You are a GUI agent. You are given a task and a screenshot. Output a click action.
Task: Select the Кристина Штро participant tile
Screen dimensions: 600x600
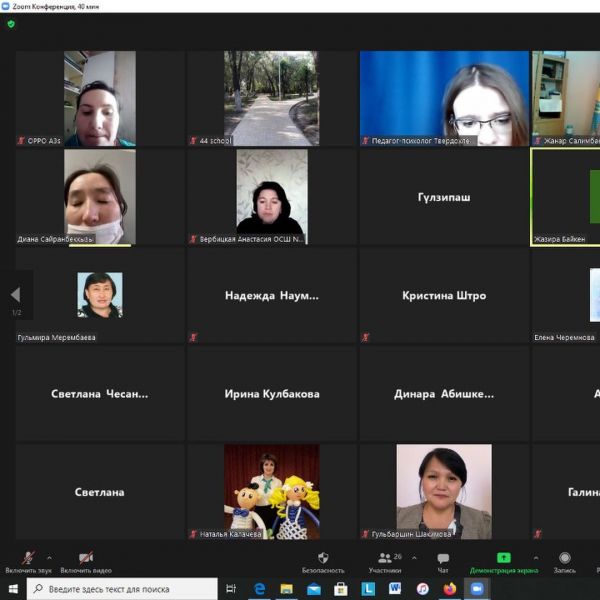[x=444, y=295]
